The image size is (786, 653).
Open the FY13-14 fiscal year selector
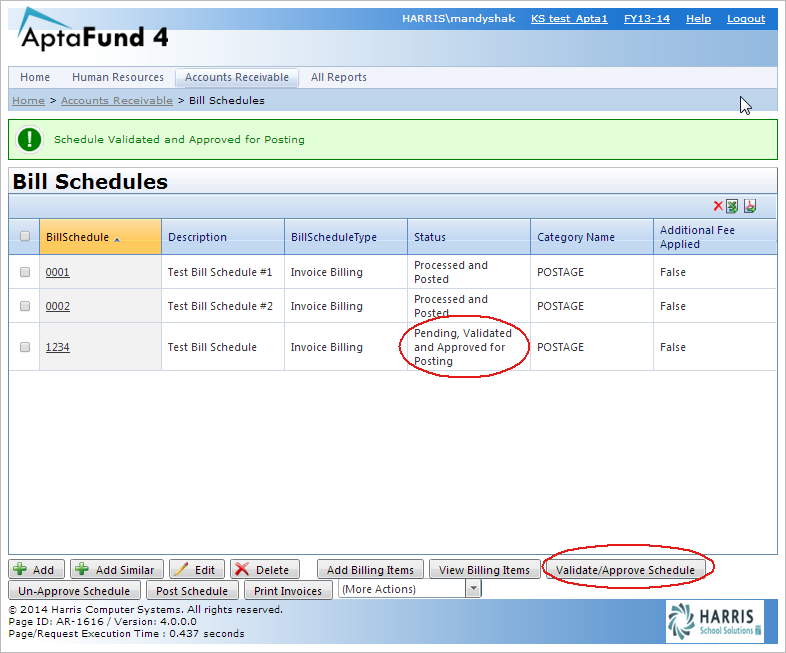coord(646,19)
